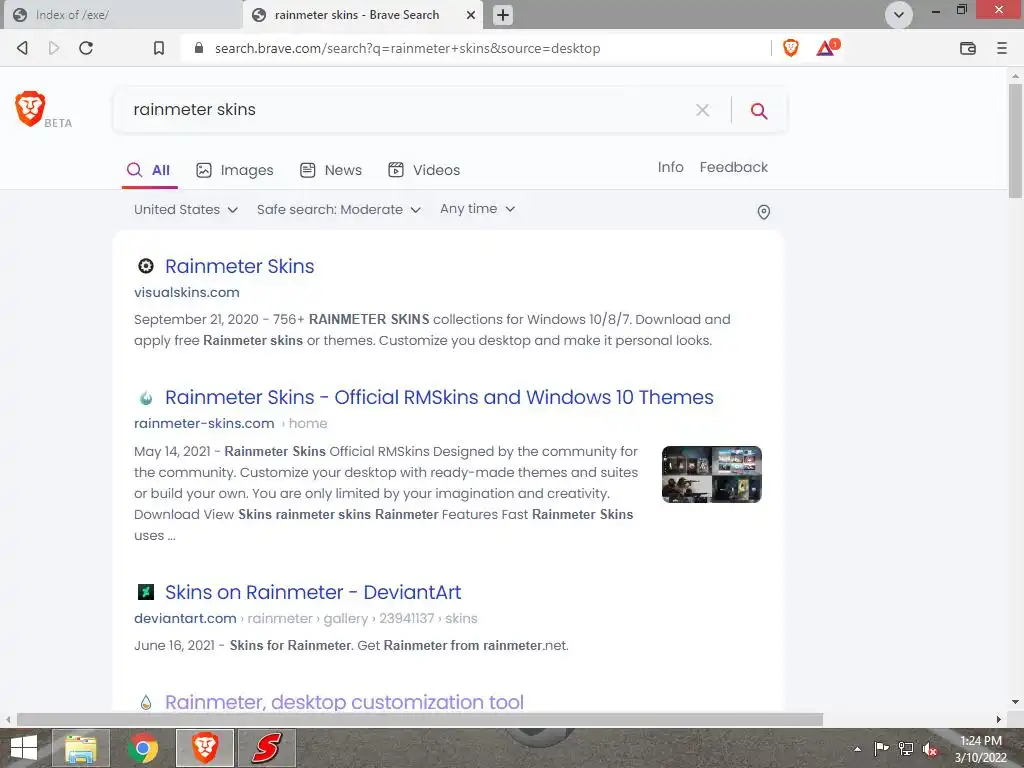Click the Rainmeter desktop tool favicon
This screenshot has width=1024, height=768.
tap(146, 702)
